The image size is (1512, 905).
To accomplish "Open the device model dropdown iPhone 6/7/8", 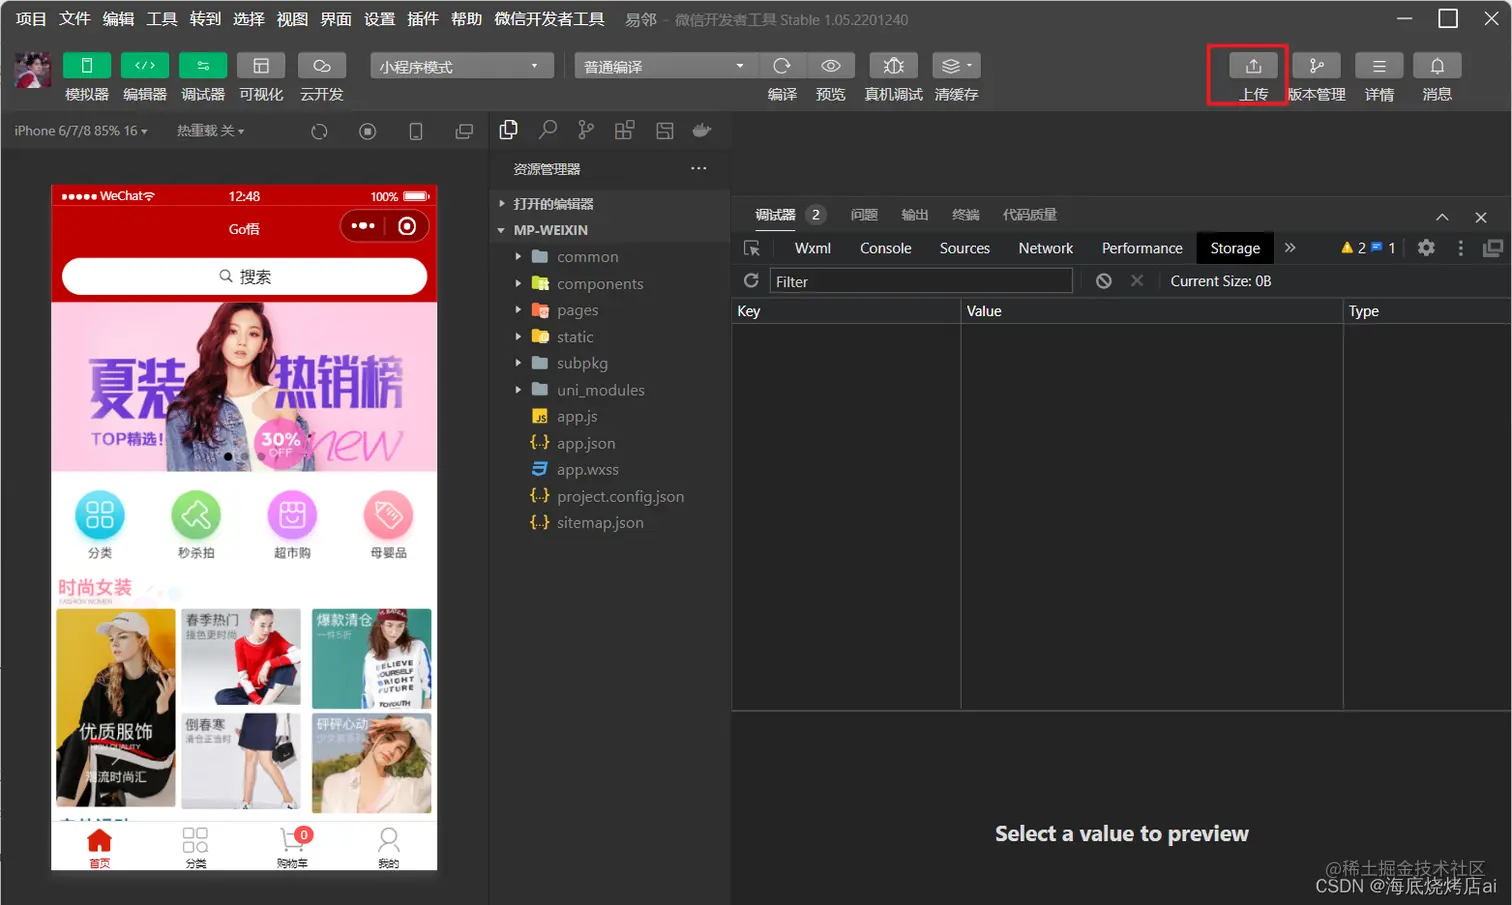I will pyautogui.click(x=81, y=131).
